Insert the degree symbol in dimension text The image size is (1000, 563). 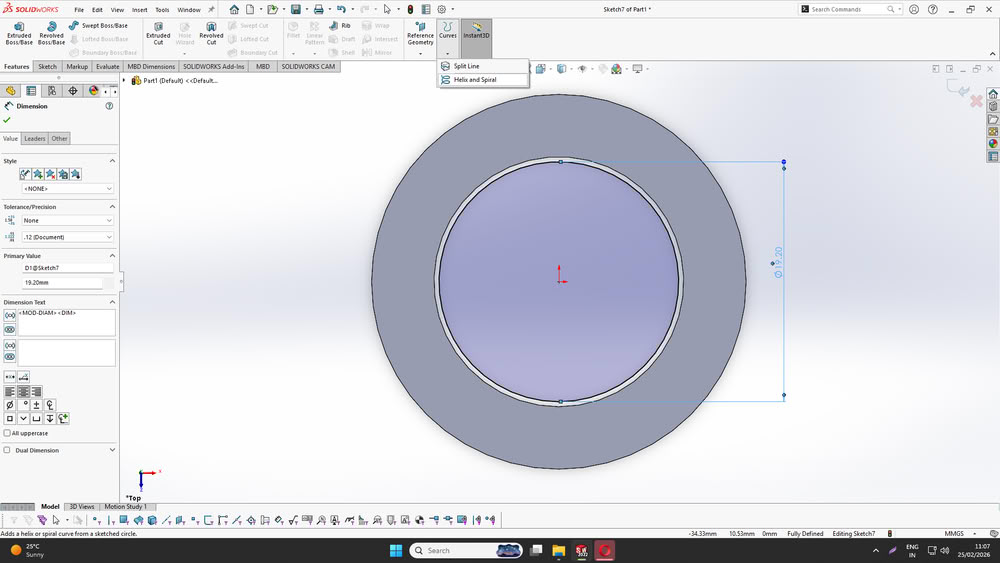coord(23,405)
